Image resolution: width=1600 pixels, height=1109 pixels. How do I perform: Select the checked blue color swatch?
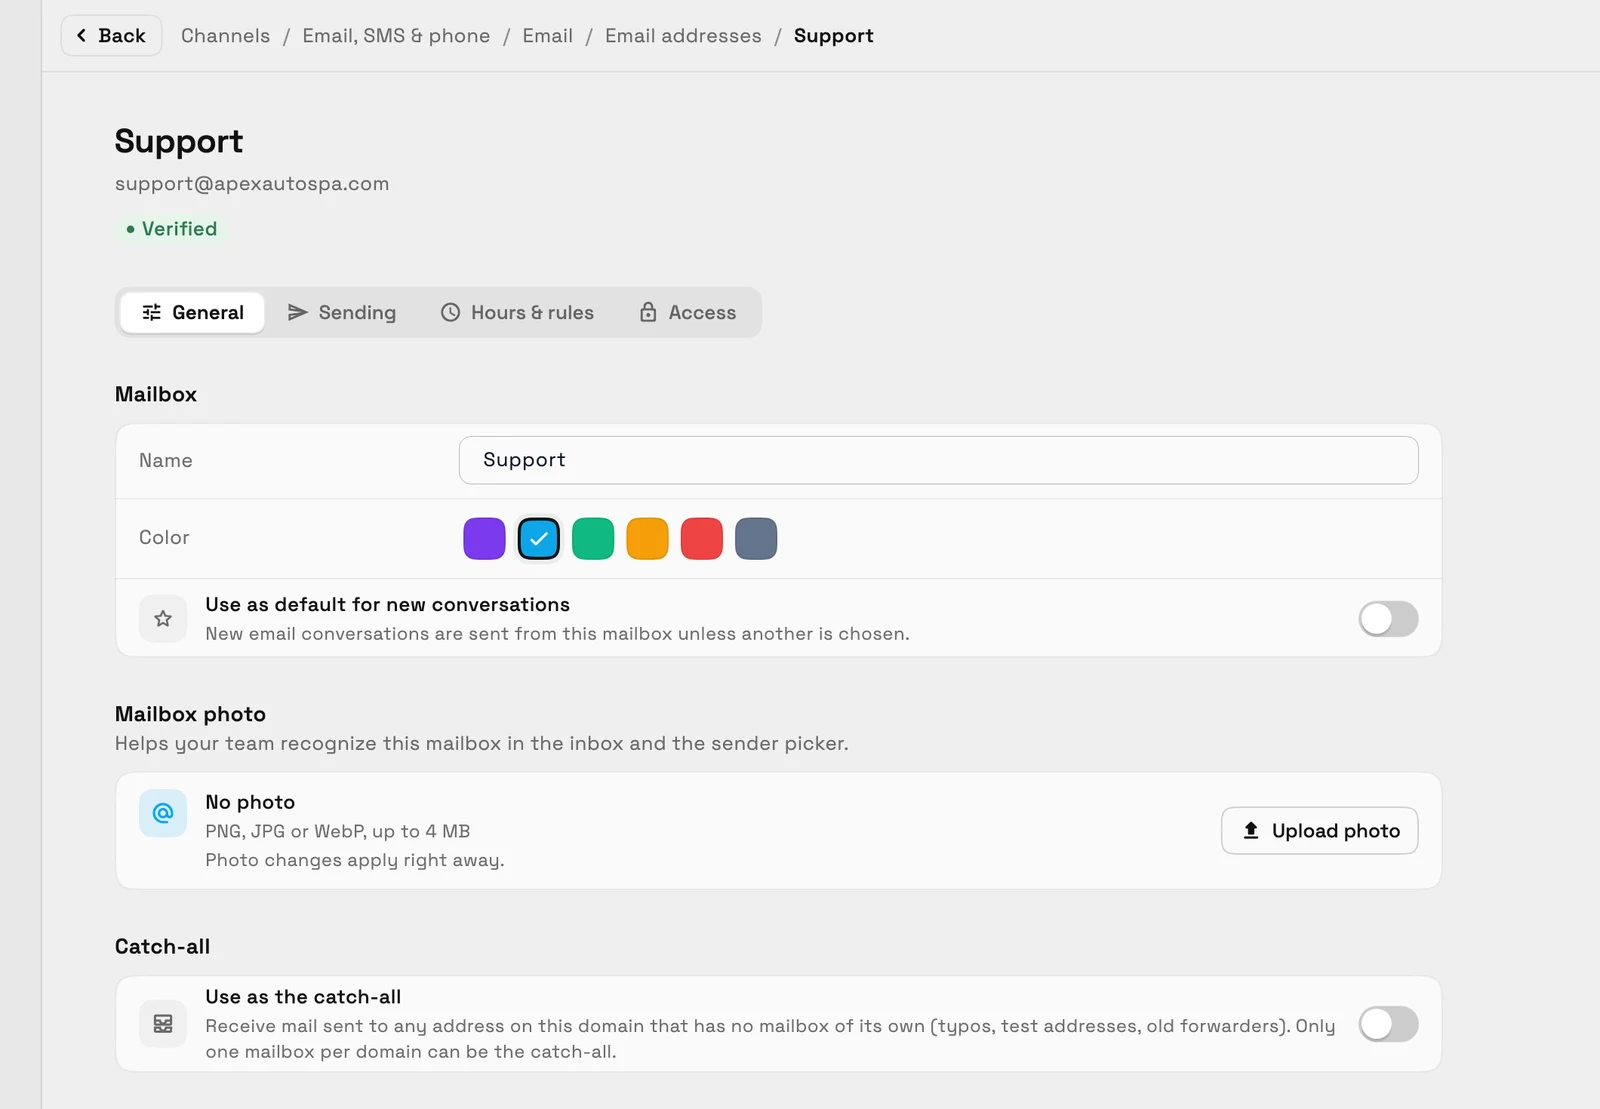click(x=539, y=539)
